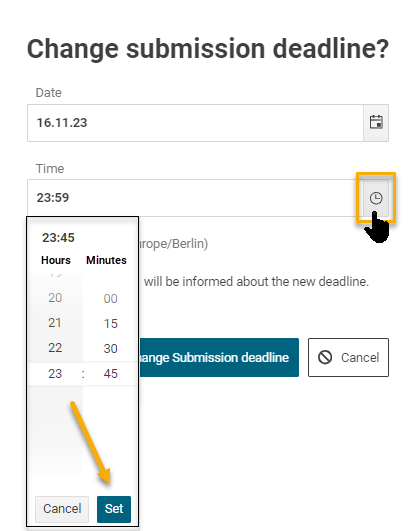Viewport: 414px width, 531px height.
Task: Focus the Date input field 16.11.23
Action: 195,123
